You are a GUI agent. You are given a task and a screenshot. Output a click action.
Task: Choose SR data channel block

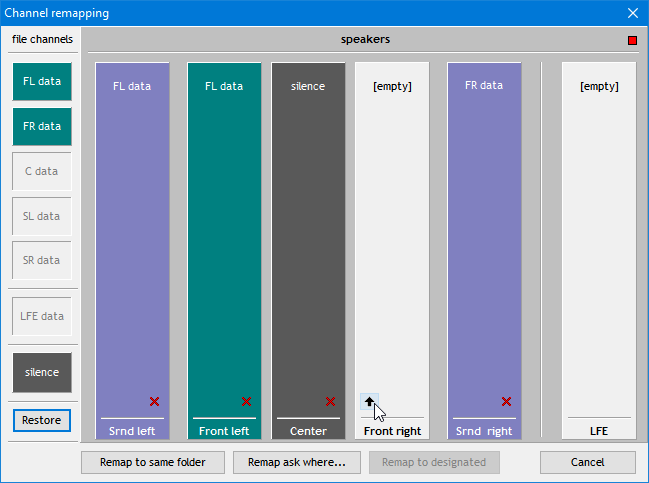42,261
